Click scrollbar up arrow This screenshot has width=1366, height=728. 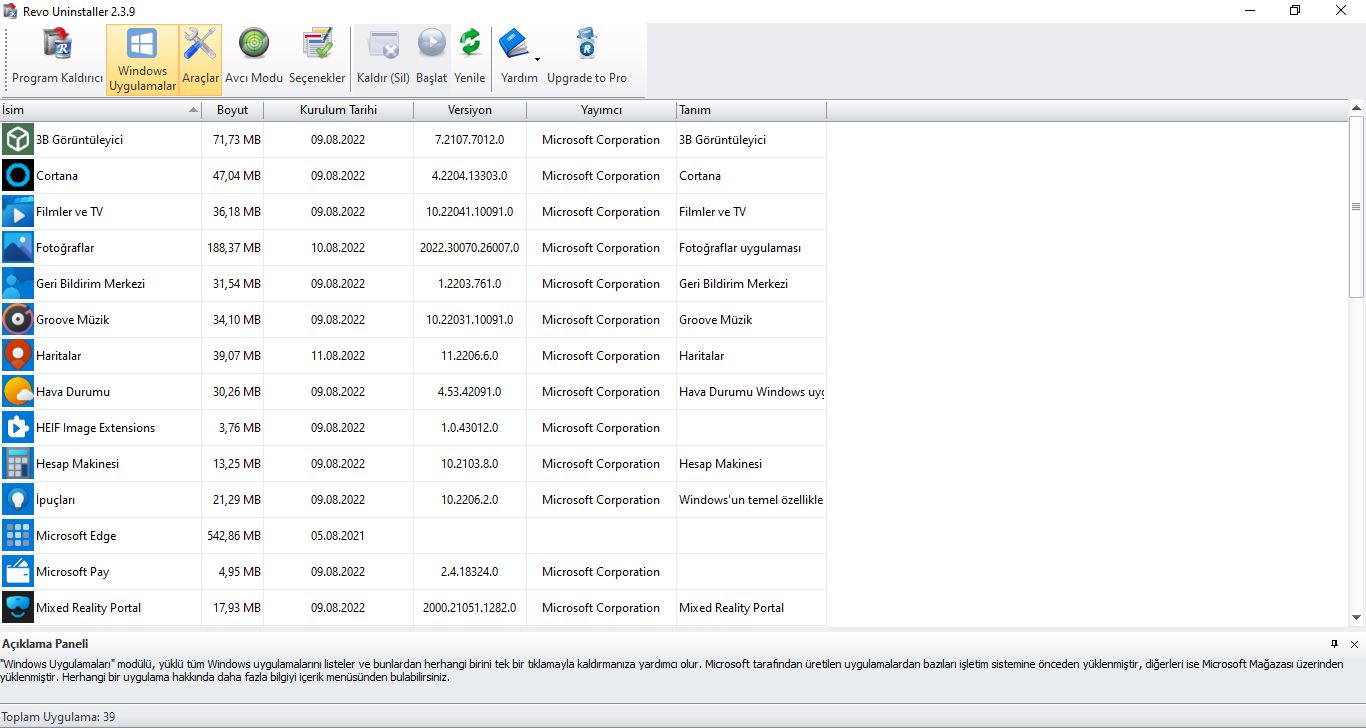click(x=1357, y=108)
